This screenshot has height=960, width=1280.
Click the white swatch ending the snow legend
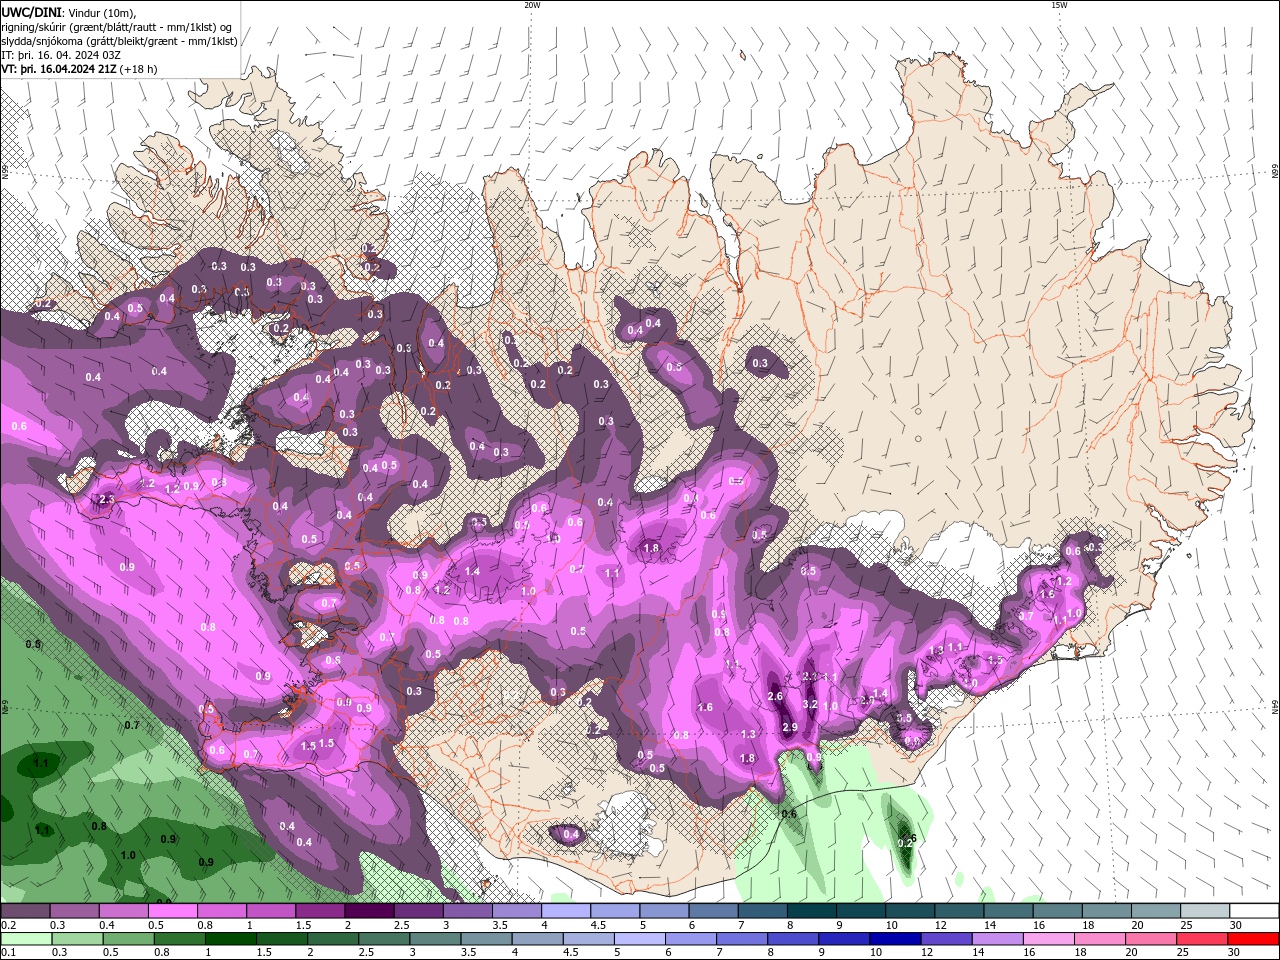(1255, 911)
